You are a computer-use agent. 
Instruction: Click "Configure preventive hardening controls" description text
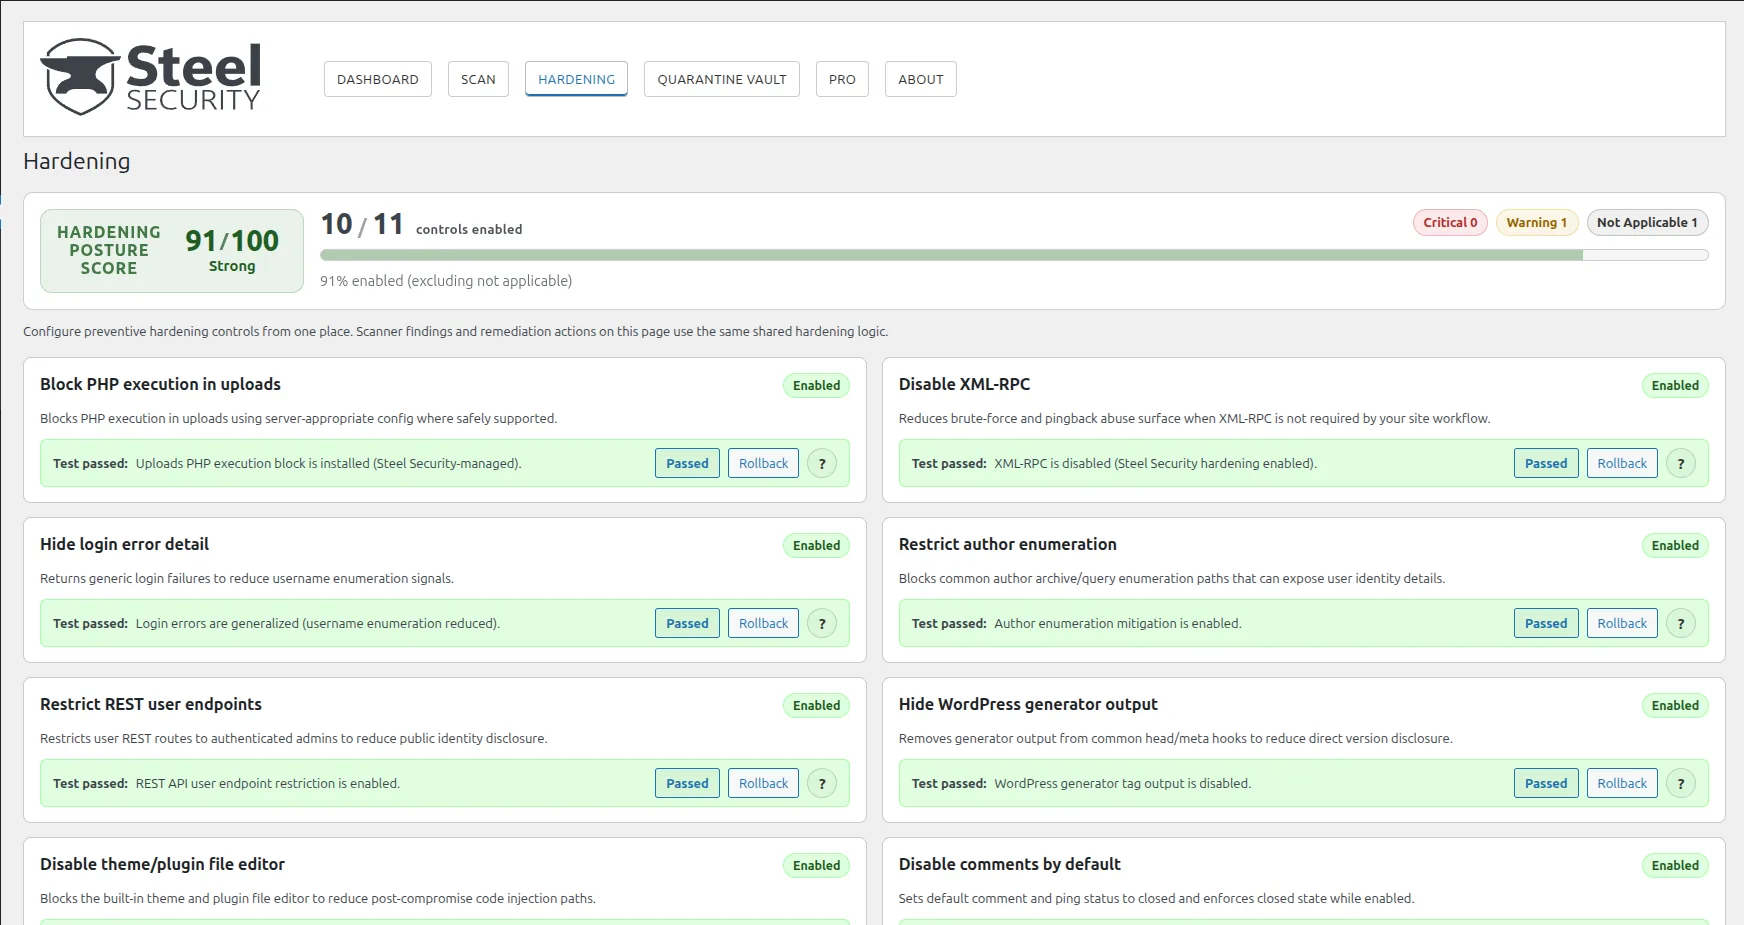(x=455, y=331)
